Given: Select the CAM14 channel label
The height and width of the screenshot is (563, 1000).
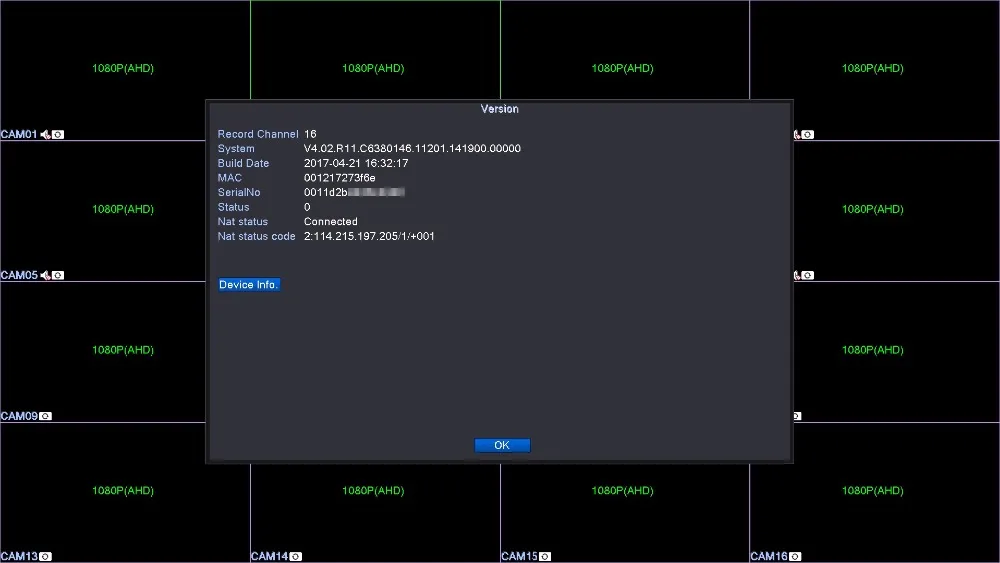Looking at the screenshot, I should coord(270,557).
